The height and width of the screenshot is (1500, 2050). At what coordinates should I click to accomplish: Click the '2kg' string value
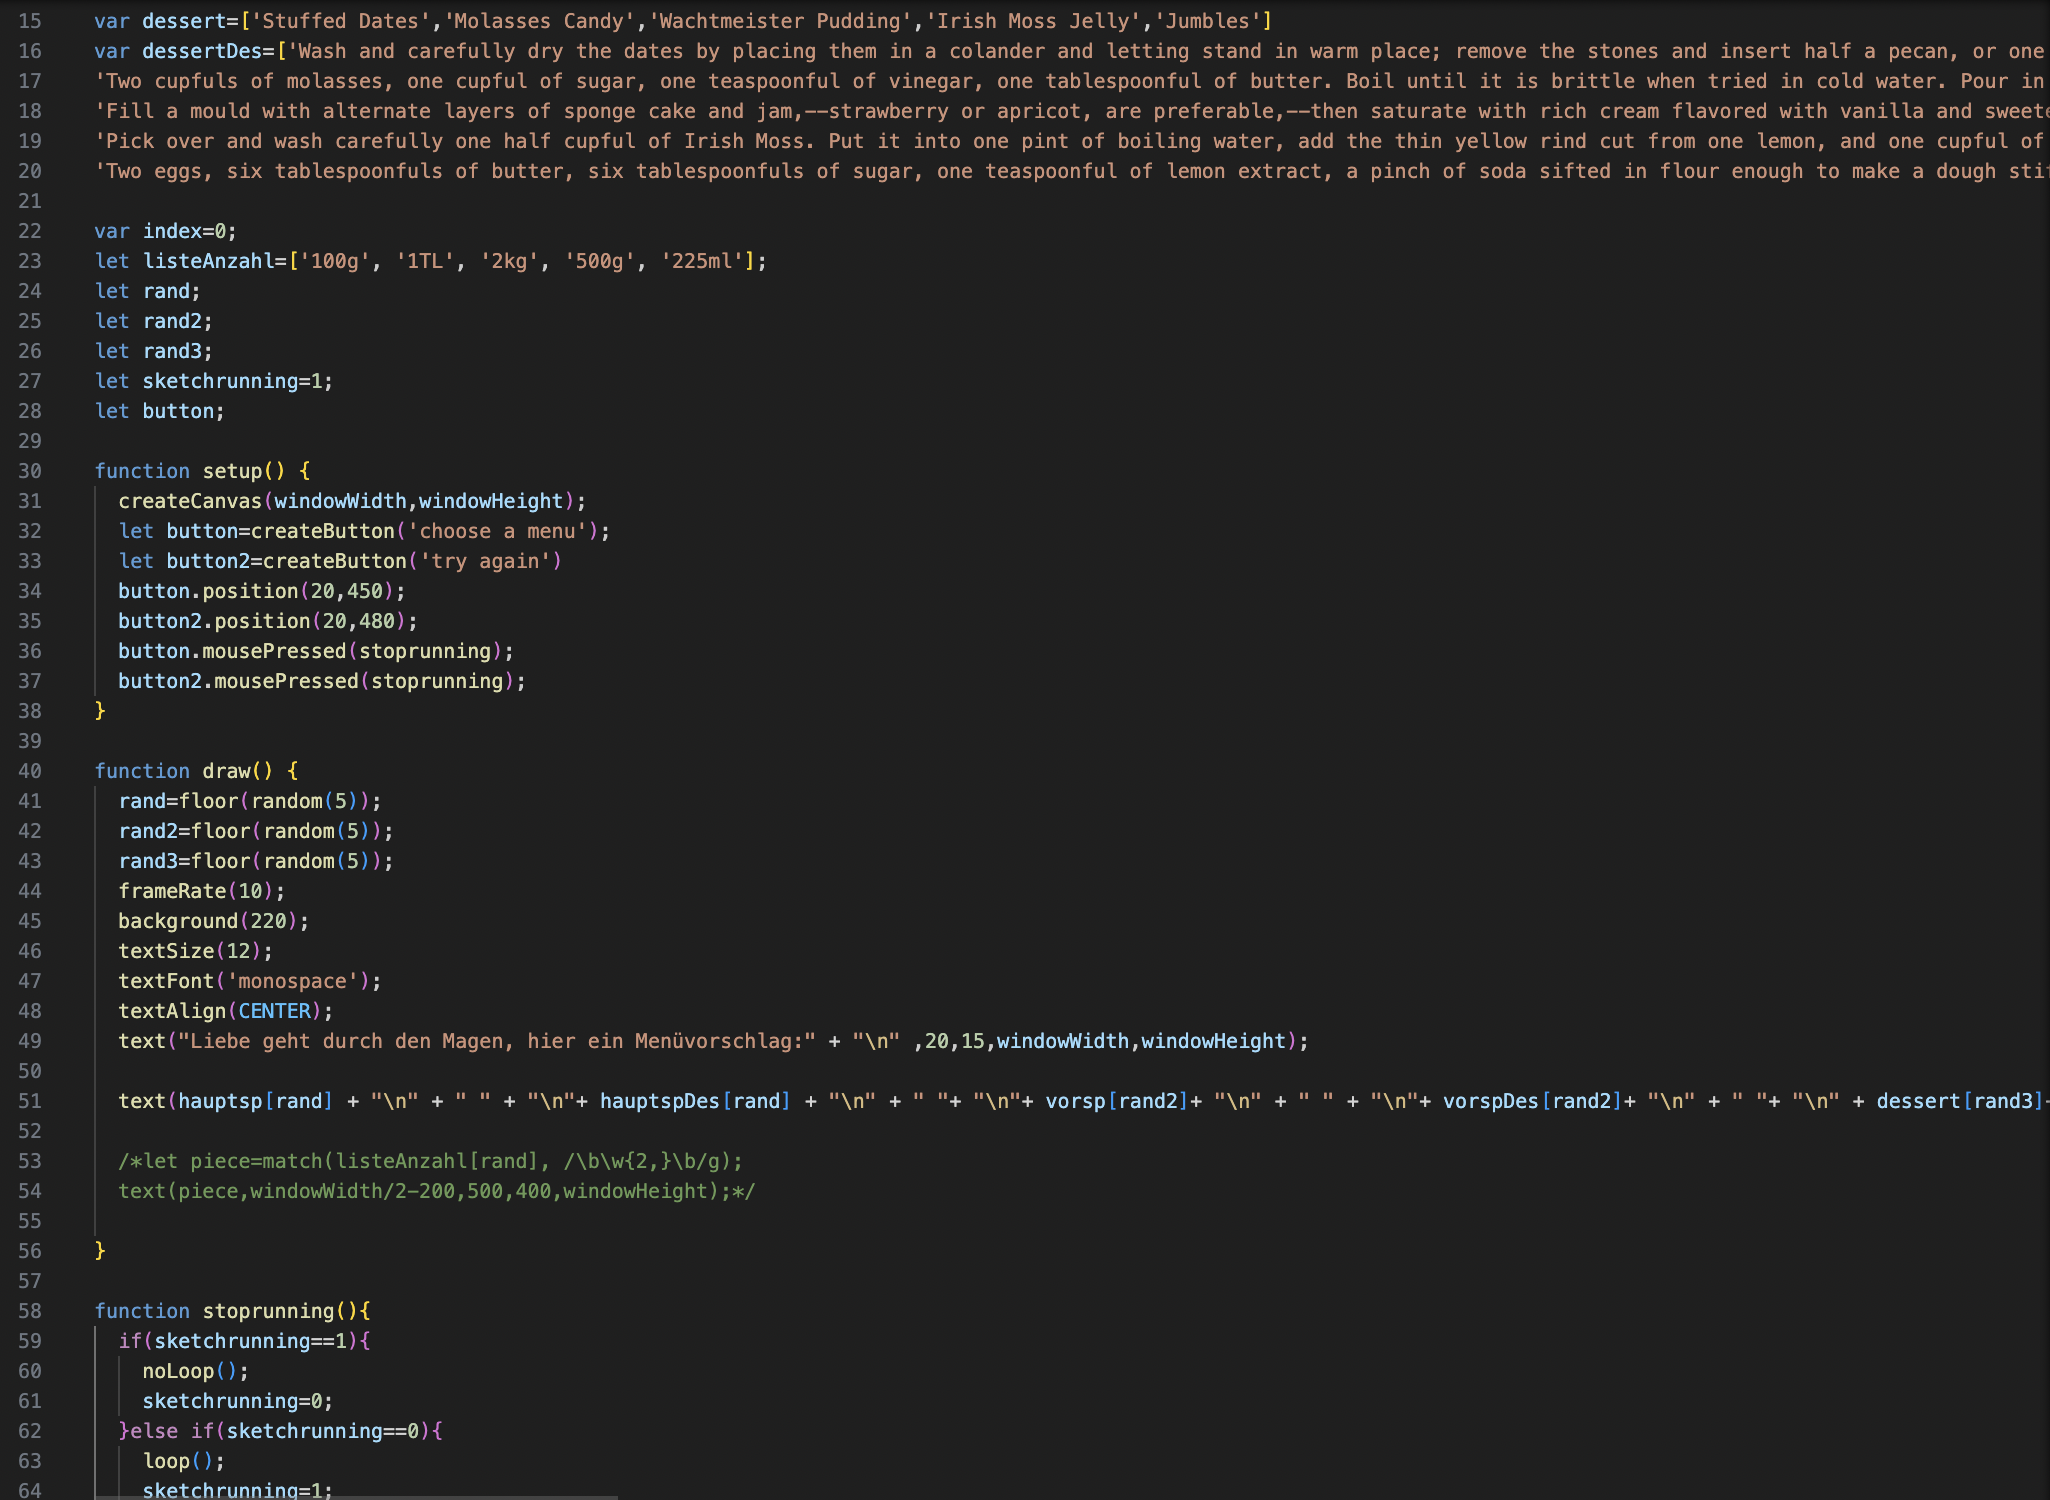pyautogui.click(x=509, y=261)
